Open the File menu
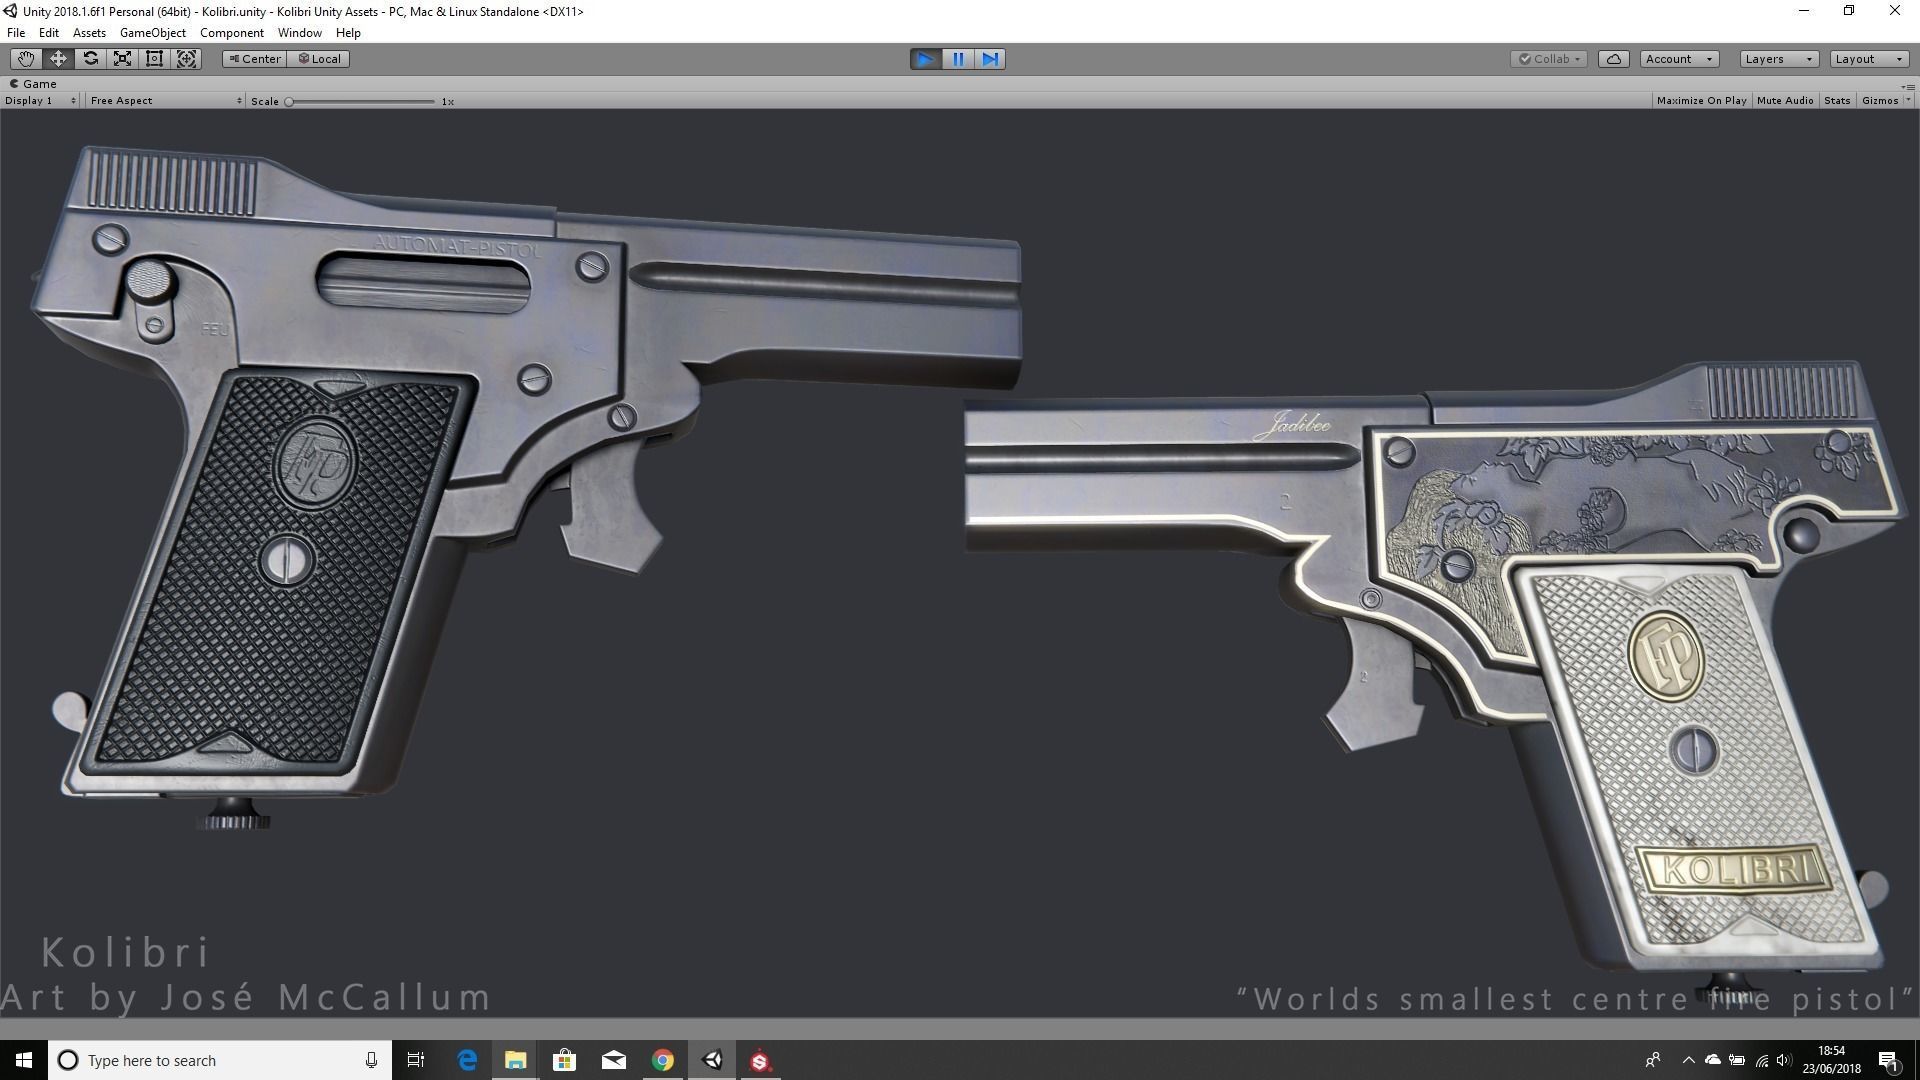This screenshot has width=1920, height=1080. pos(16,33)
